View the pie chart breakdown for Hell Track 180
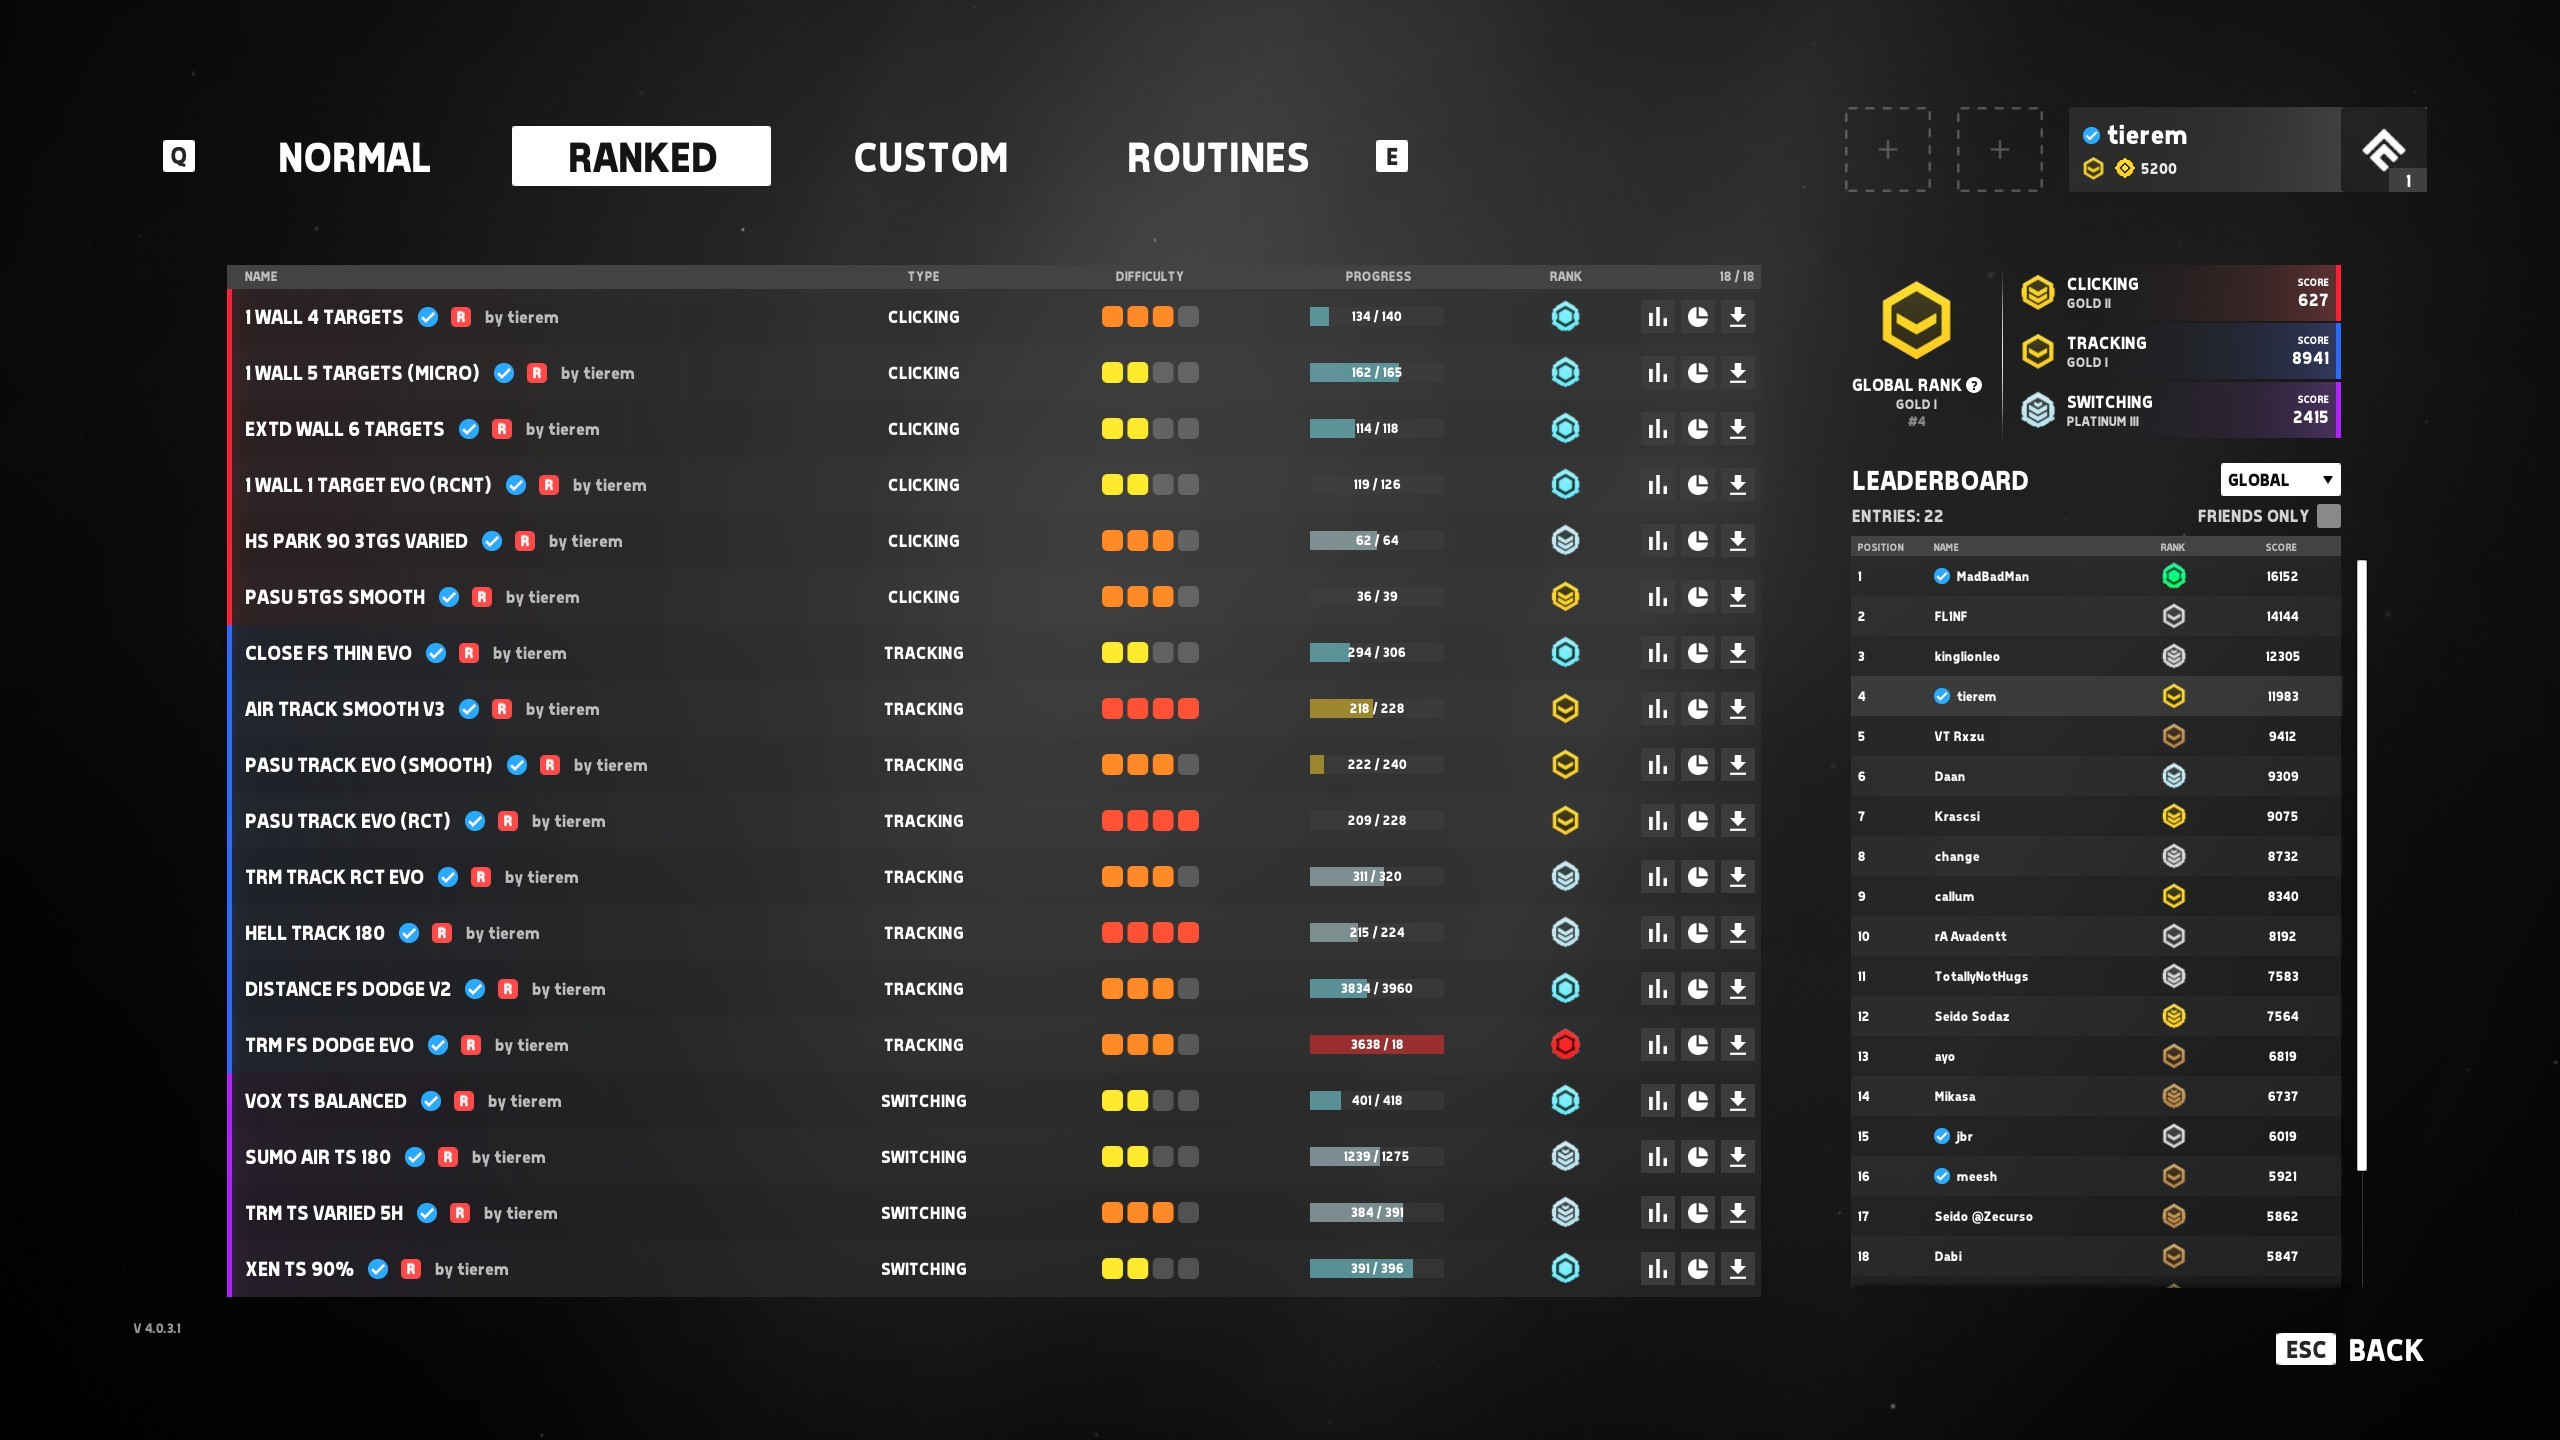The width and height of the screenshot is (2560, 1440). [1698, 932]
